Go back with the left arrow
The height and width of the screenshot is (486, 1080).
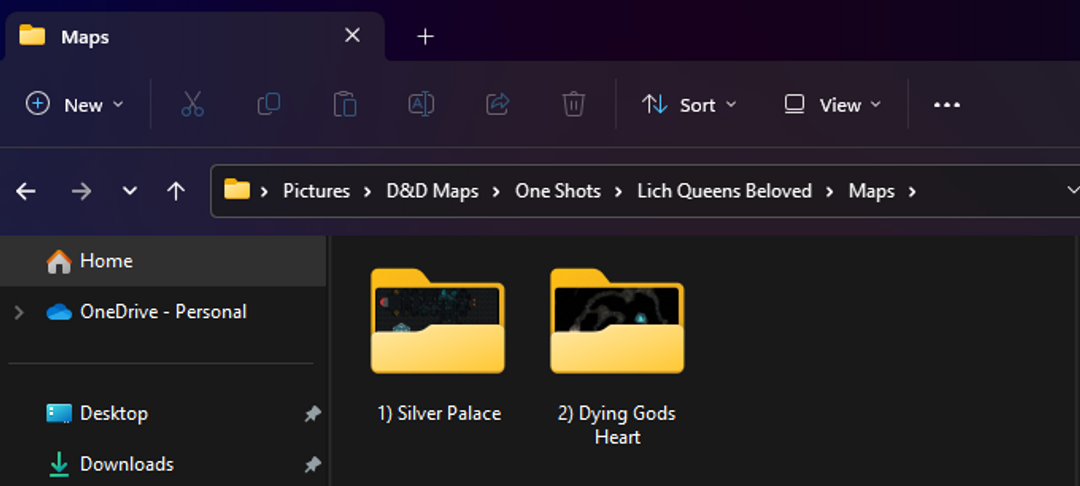click(x=26, y=191)
